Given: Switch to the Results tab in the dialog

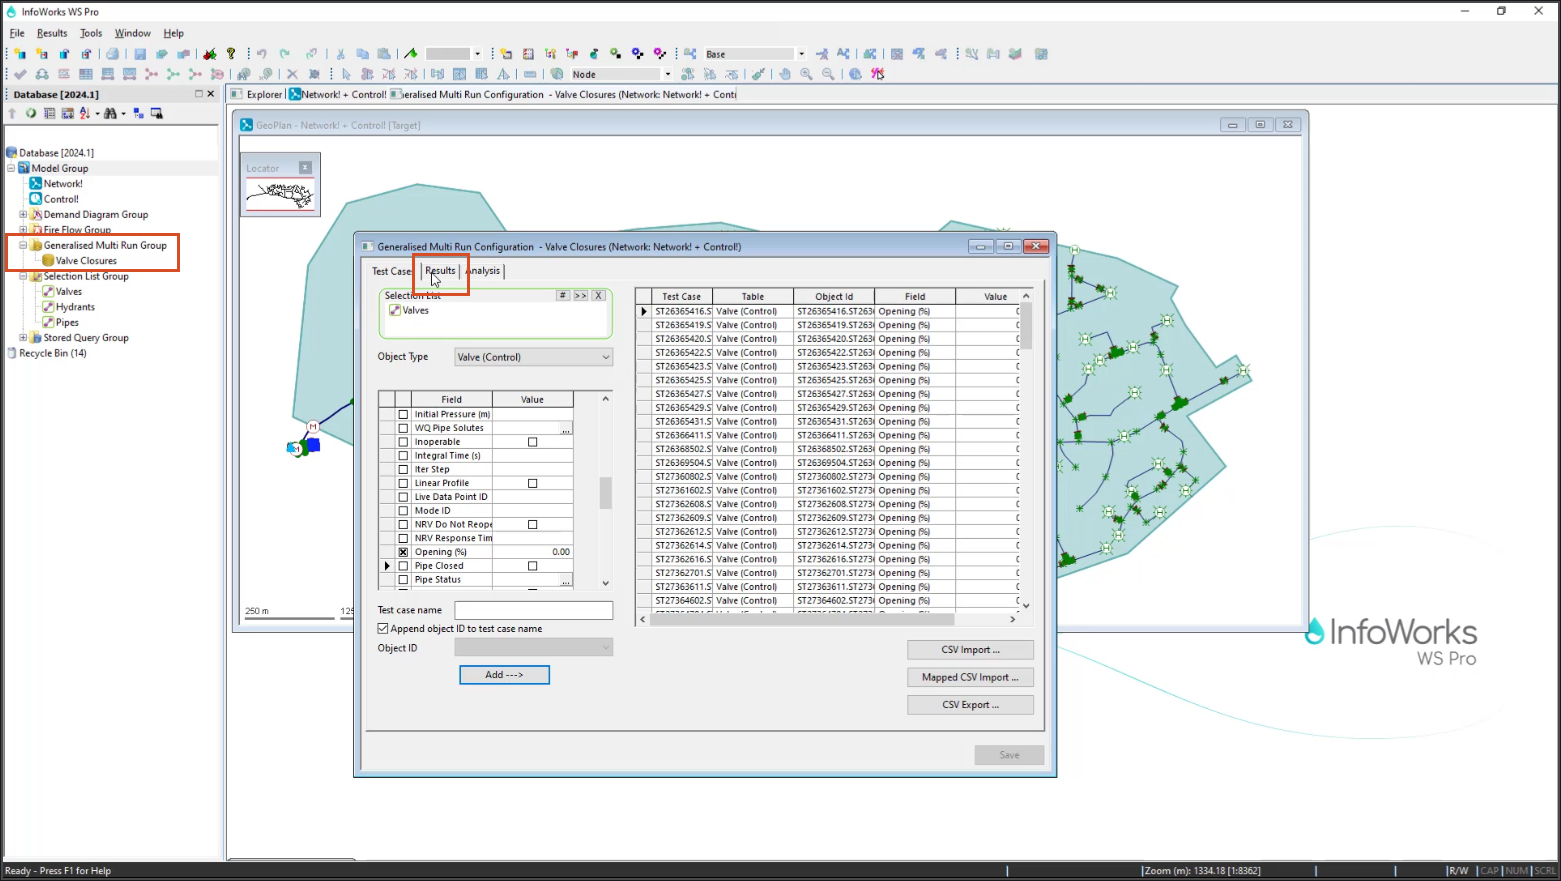Looking at the screenshot, I should point(440,271).
